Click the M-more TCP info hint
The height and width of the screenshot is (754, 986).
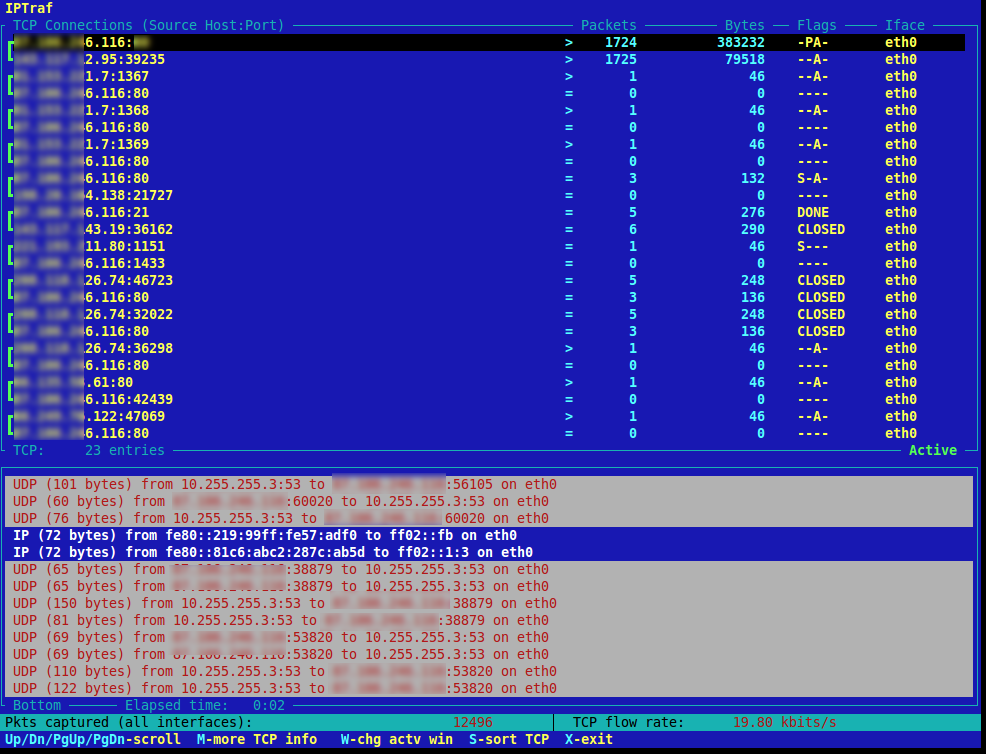[257, 739]
